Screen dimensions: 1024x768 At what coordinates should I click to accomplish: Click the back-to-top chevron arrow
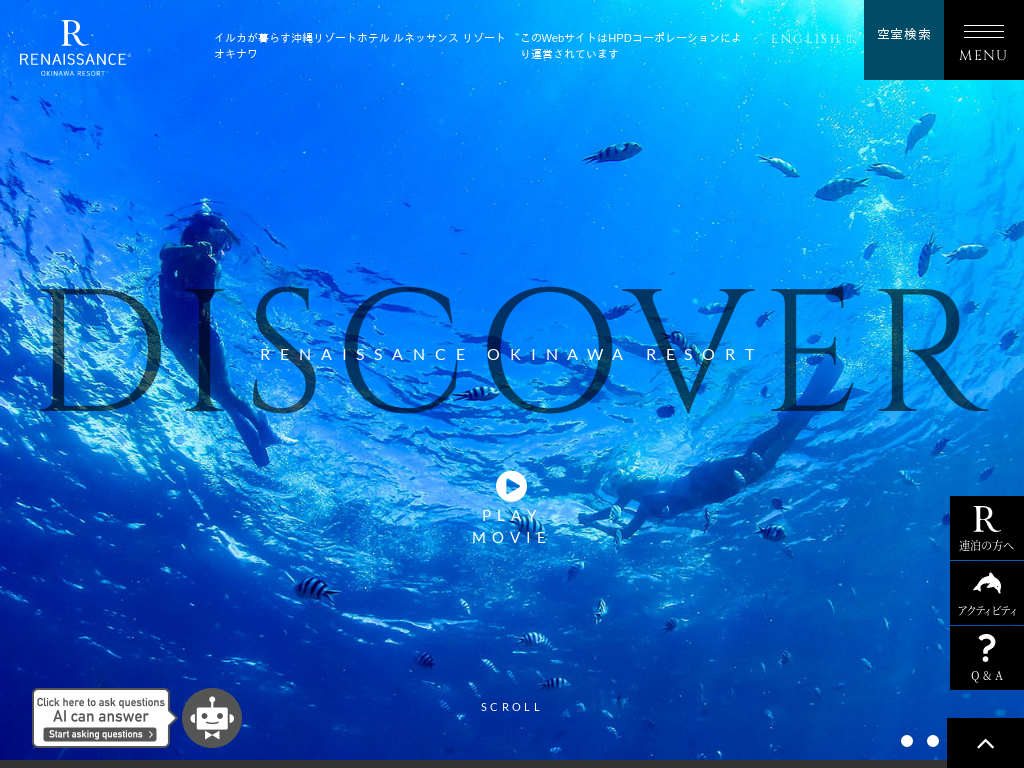[985, 743]
